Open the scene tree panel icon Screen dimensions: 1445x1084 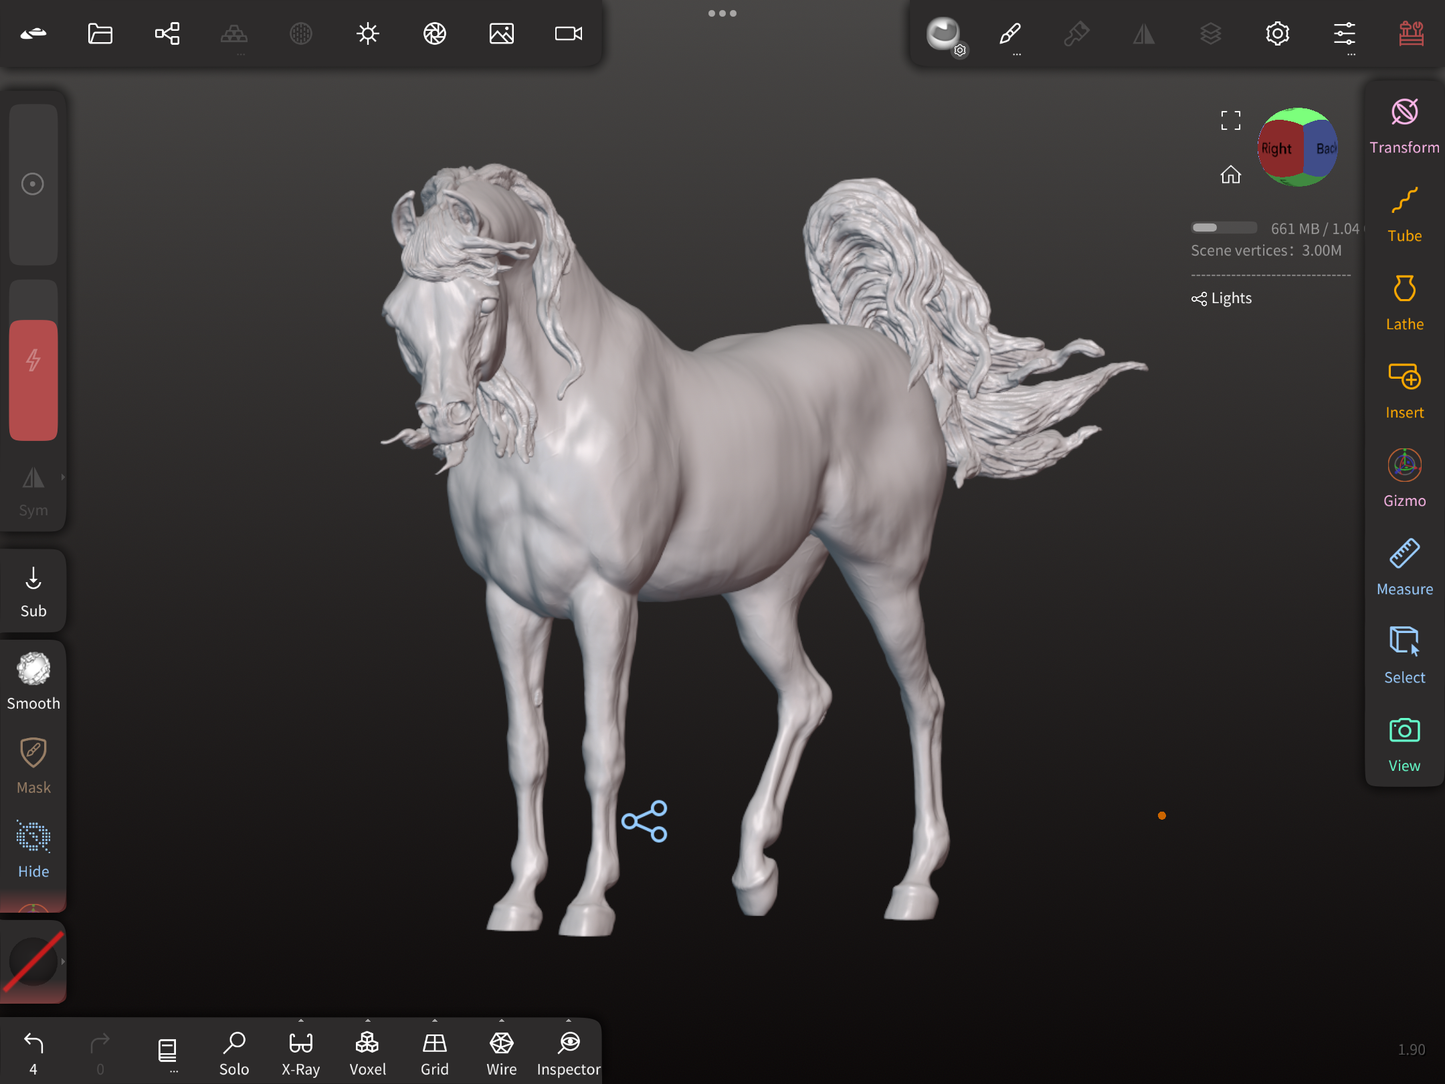pyautogui.click(x=167, y=34)
